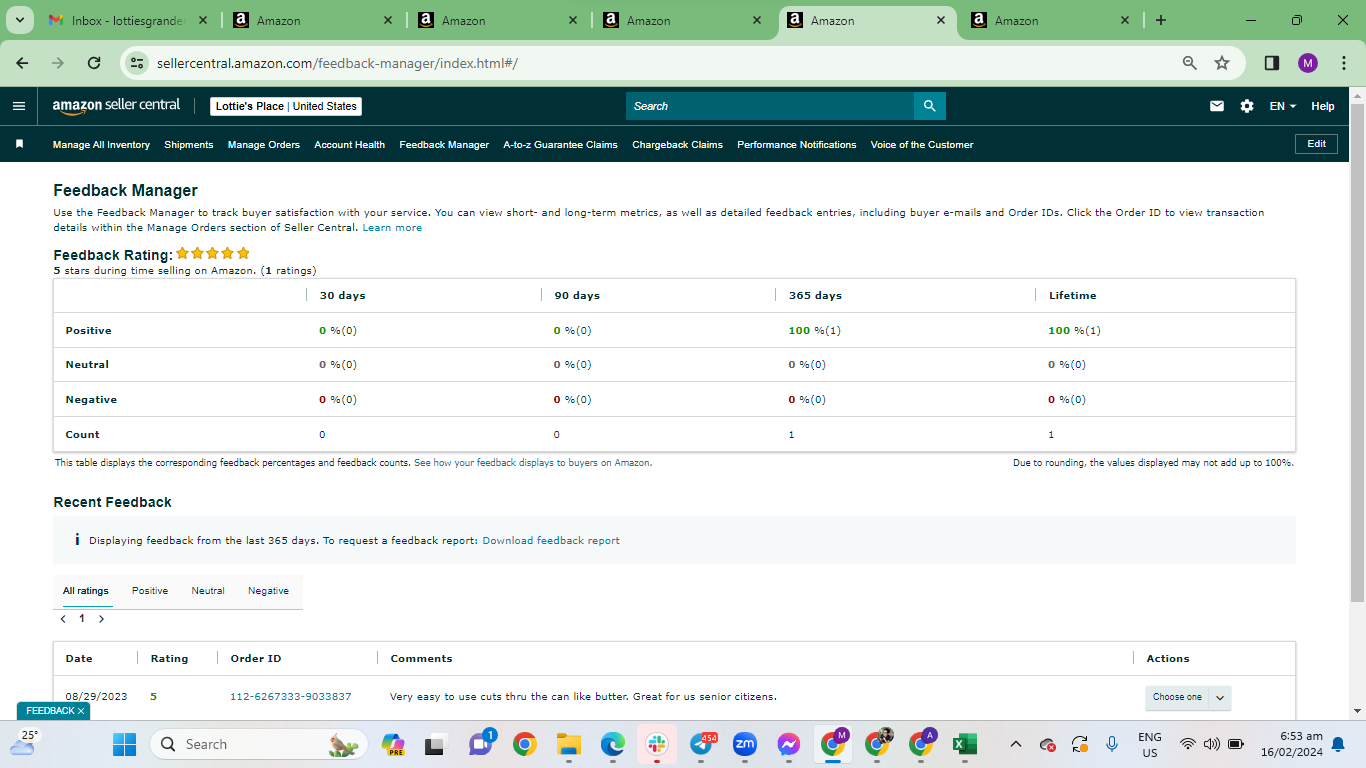Expand the Chrome tab search chevron
This screenshot has width=1366, height=768.
point(19,20)
